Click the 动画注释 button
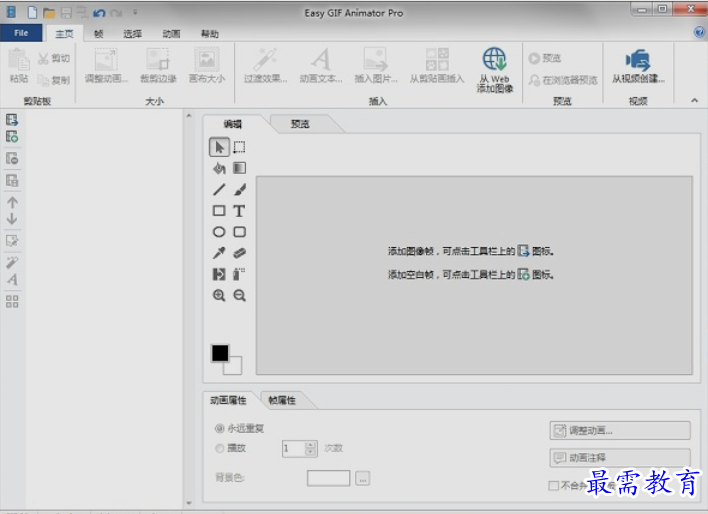Viewport: 708px width, 514px height. (620, 458)
